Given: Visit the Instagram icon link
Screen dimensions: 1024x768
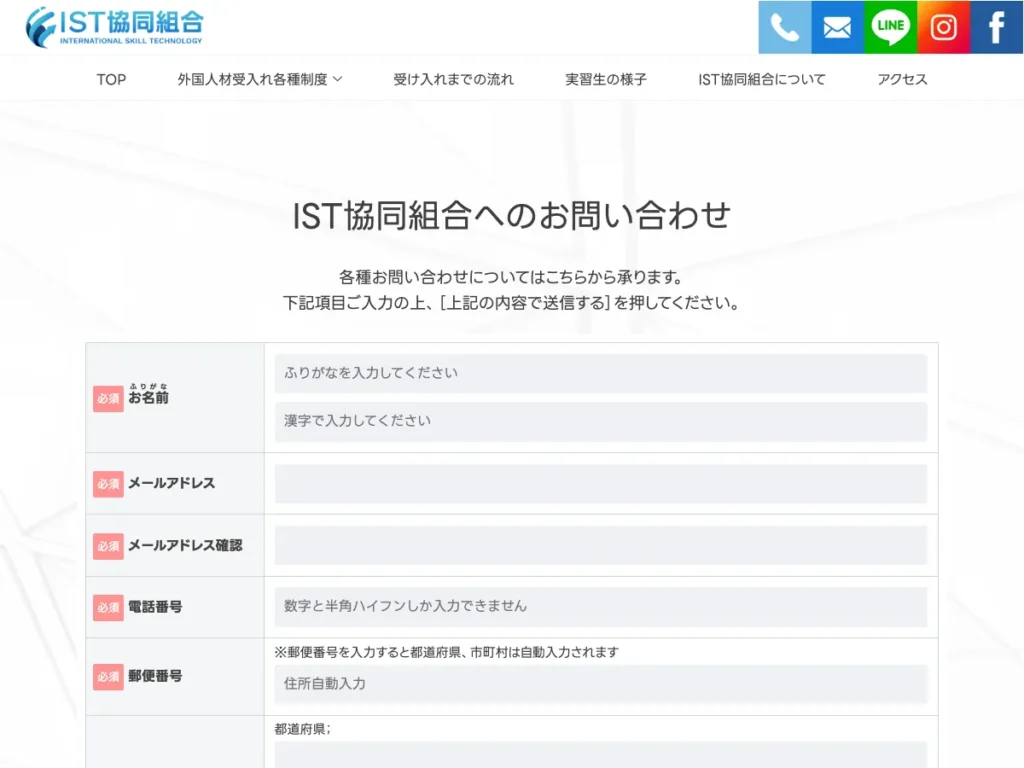Looking at the screenshot, I should click(944, 27).
